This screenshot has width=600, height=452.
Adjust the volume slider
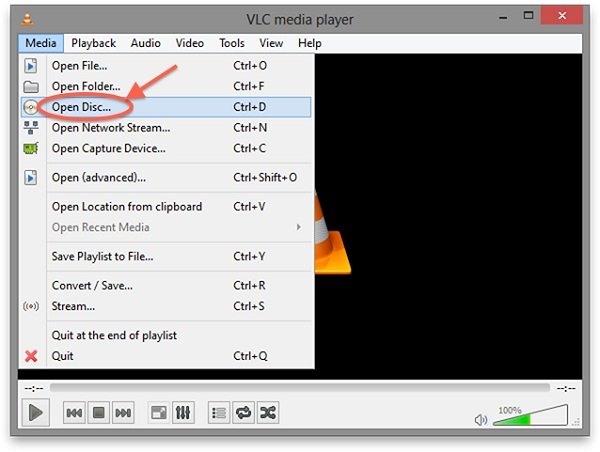pyautogui.click(x=530, y=417)
